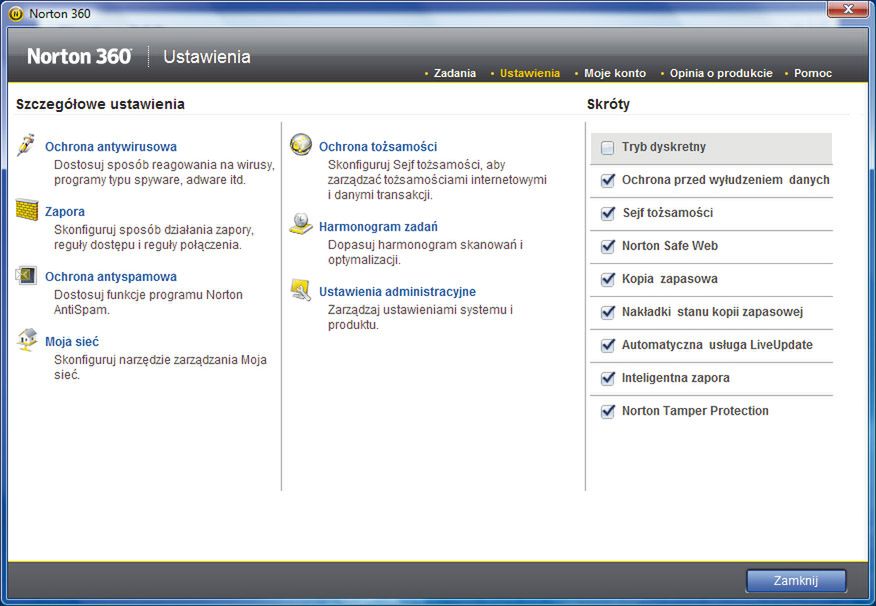
Task: Open the Ochrona antywirusowa link
Action: coord(111,147)
